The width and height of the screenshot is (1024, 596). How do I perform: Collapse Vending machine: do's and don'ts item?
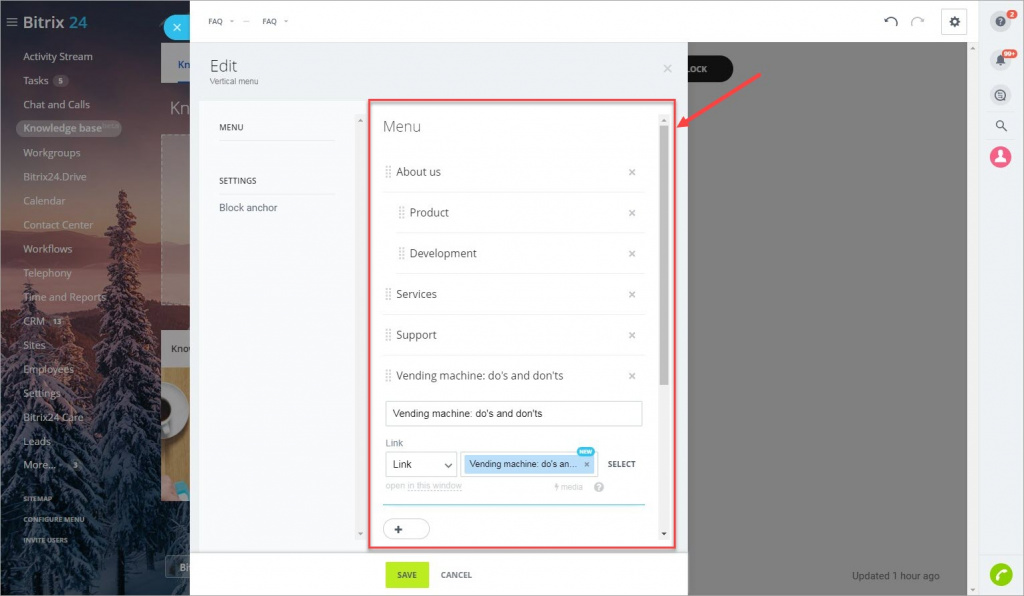click(x=479, y=375)
